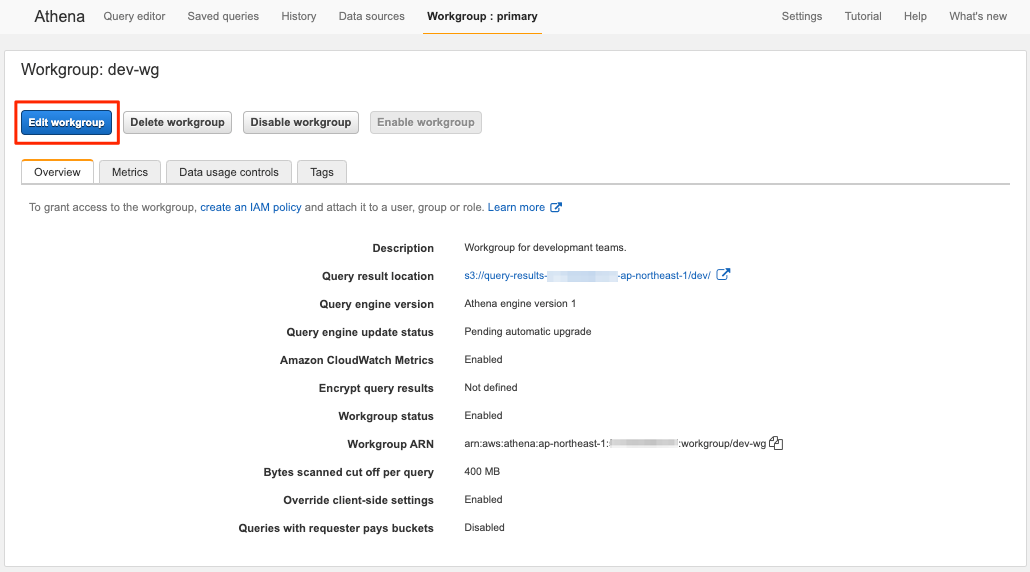Open the Tags tab
The height and width of the screenshot is (572, 1030).
click(x=322, y=172)
